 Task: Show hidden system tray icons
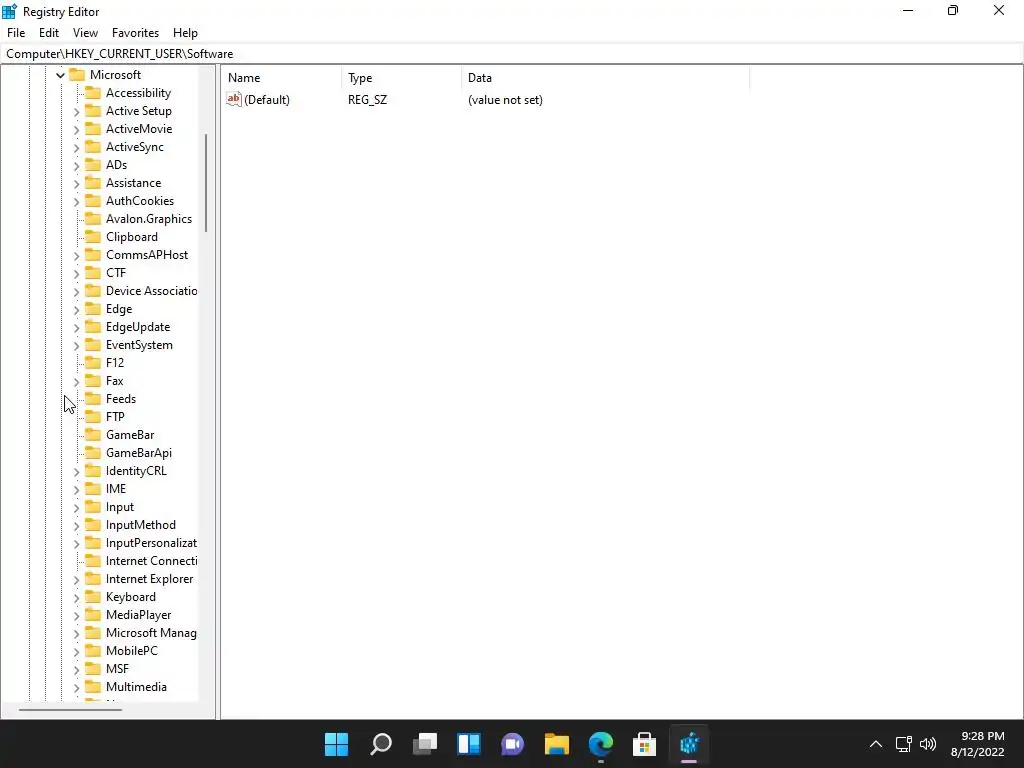click(876, 744)
